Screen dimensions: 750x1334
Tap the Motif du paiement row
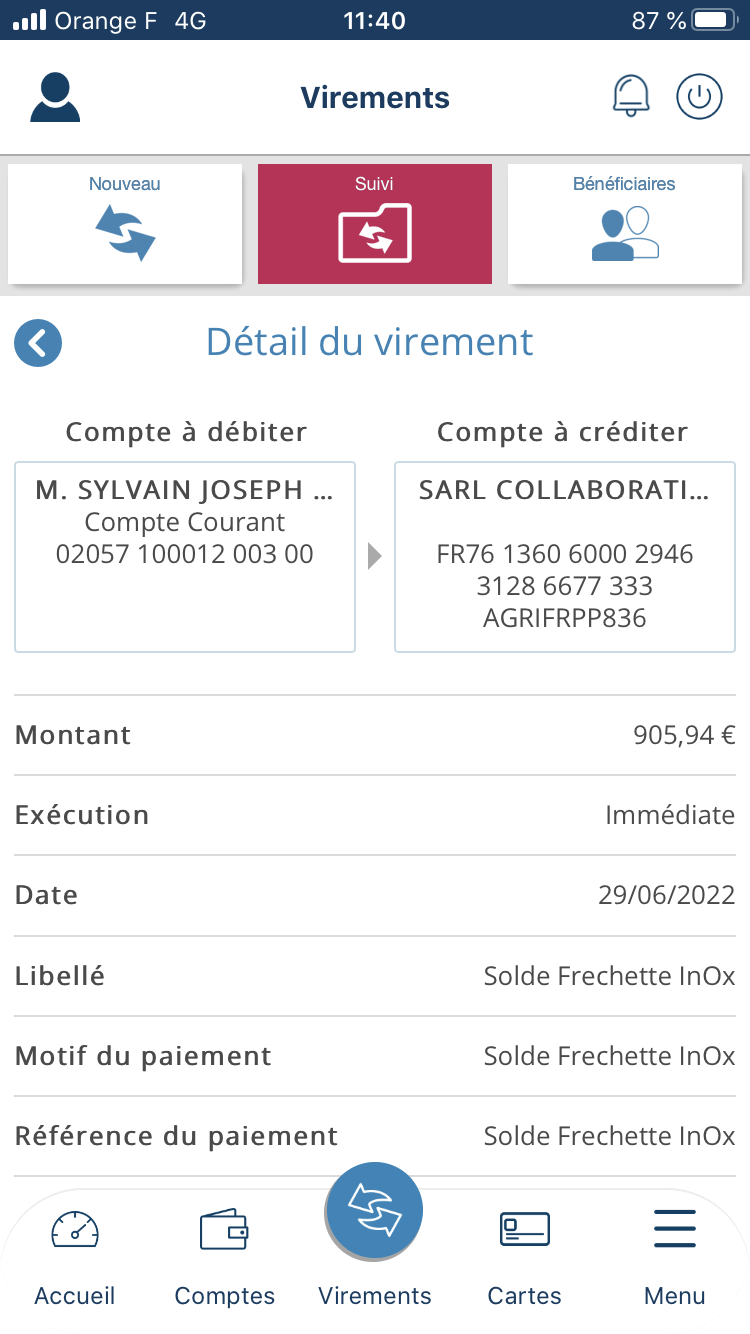[x=375, y=1056]
